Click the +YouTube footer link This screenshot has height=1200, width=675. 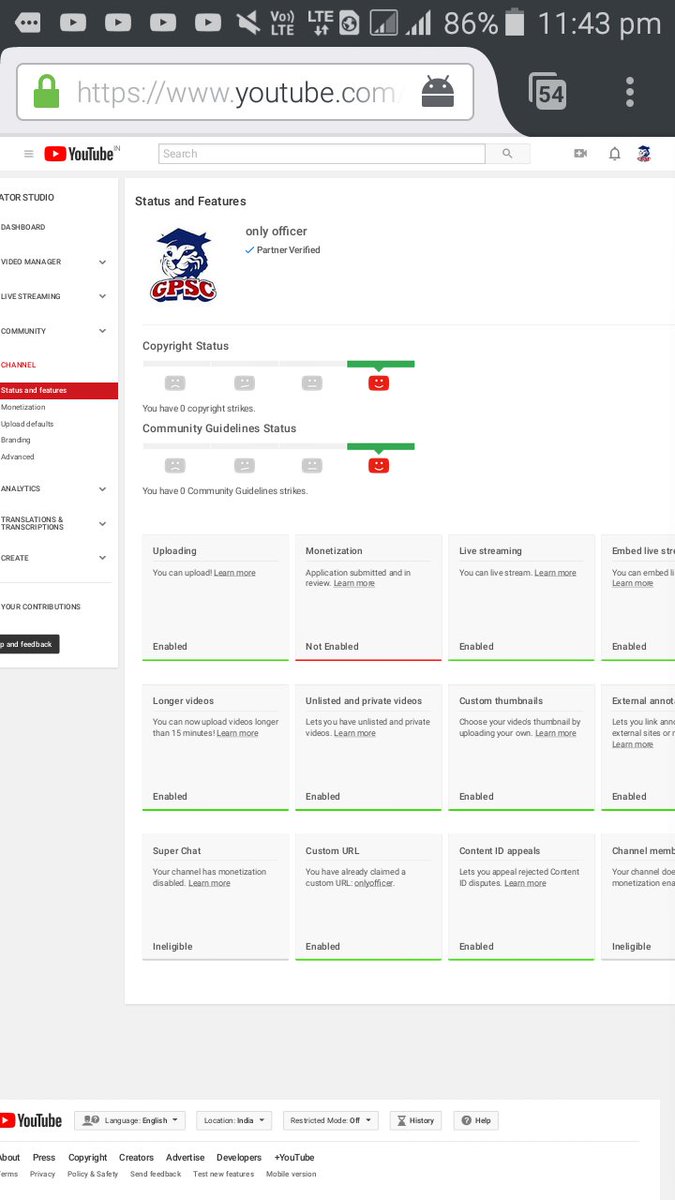click(294, 1158)
